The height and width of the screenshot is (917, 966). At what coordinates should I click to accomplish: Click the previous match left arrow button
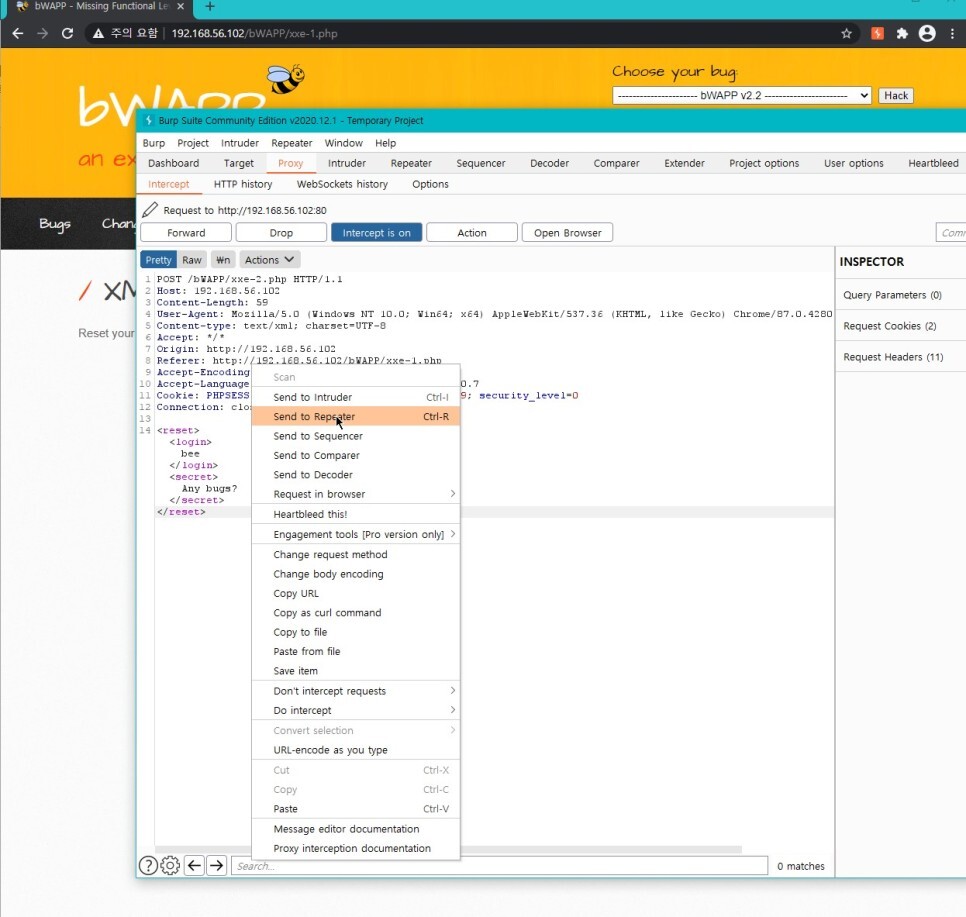[x=194, y=865]
